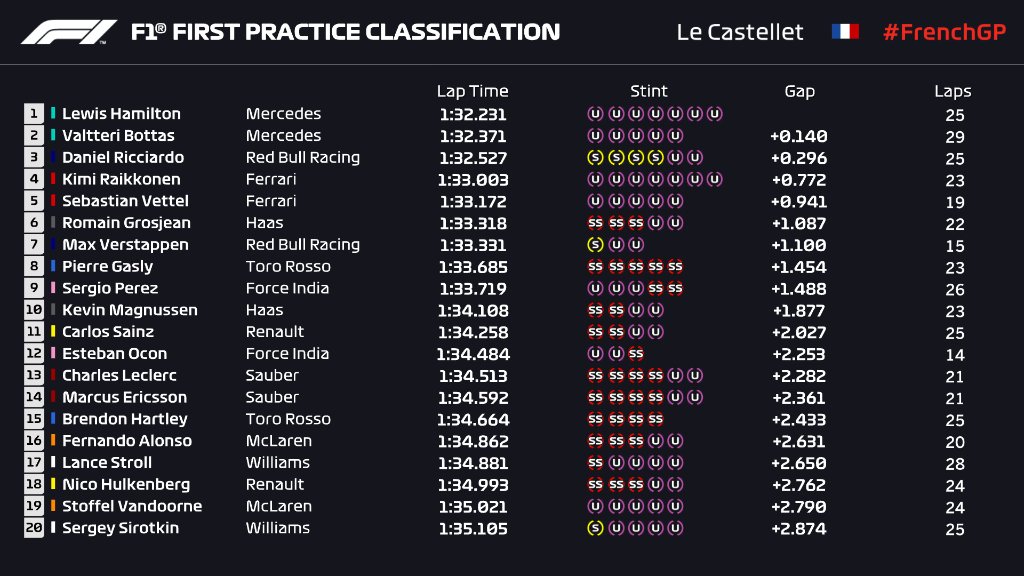1024x576 pixels.
Task: Click the Gap column header
Action: 799,91
